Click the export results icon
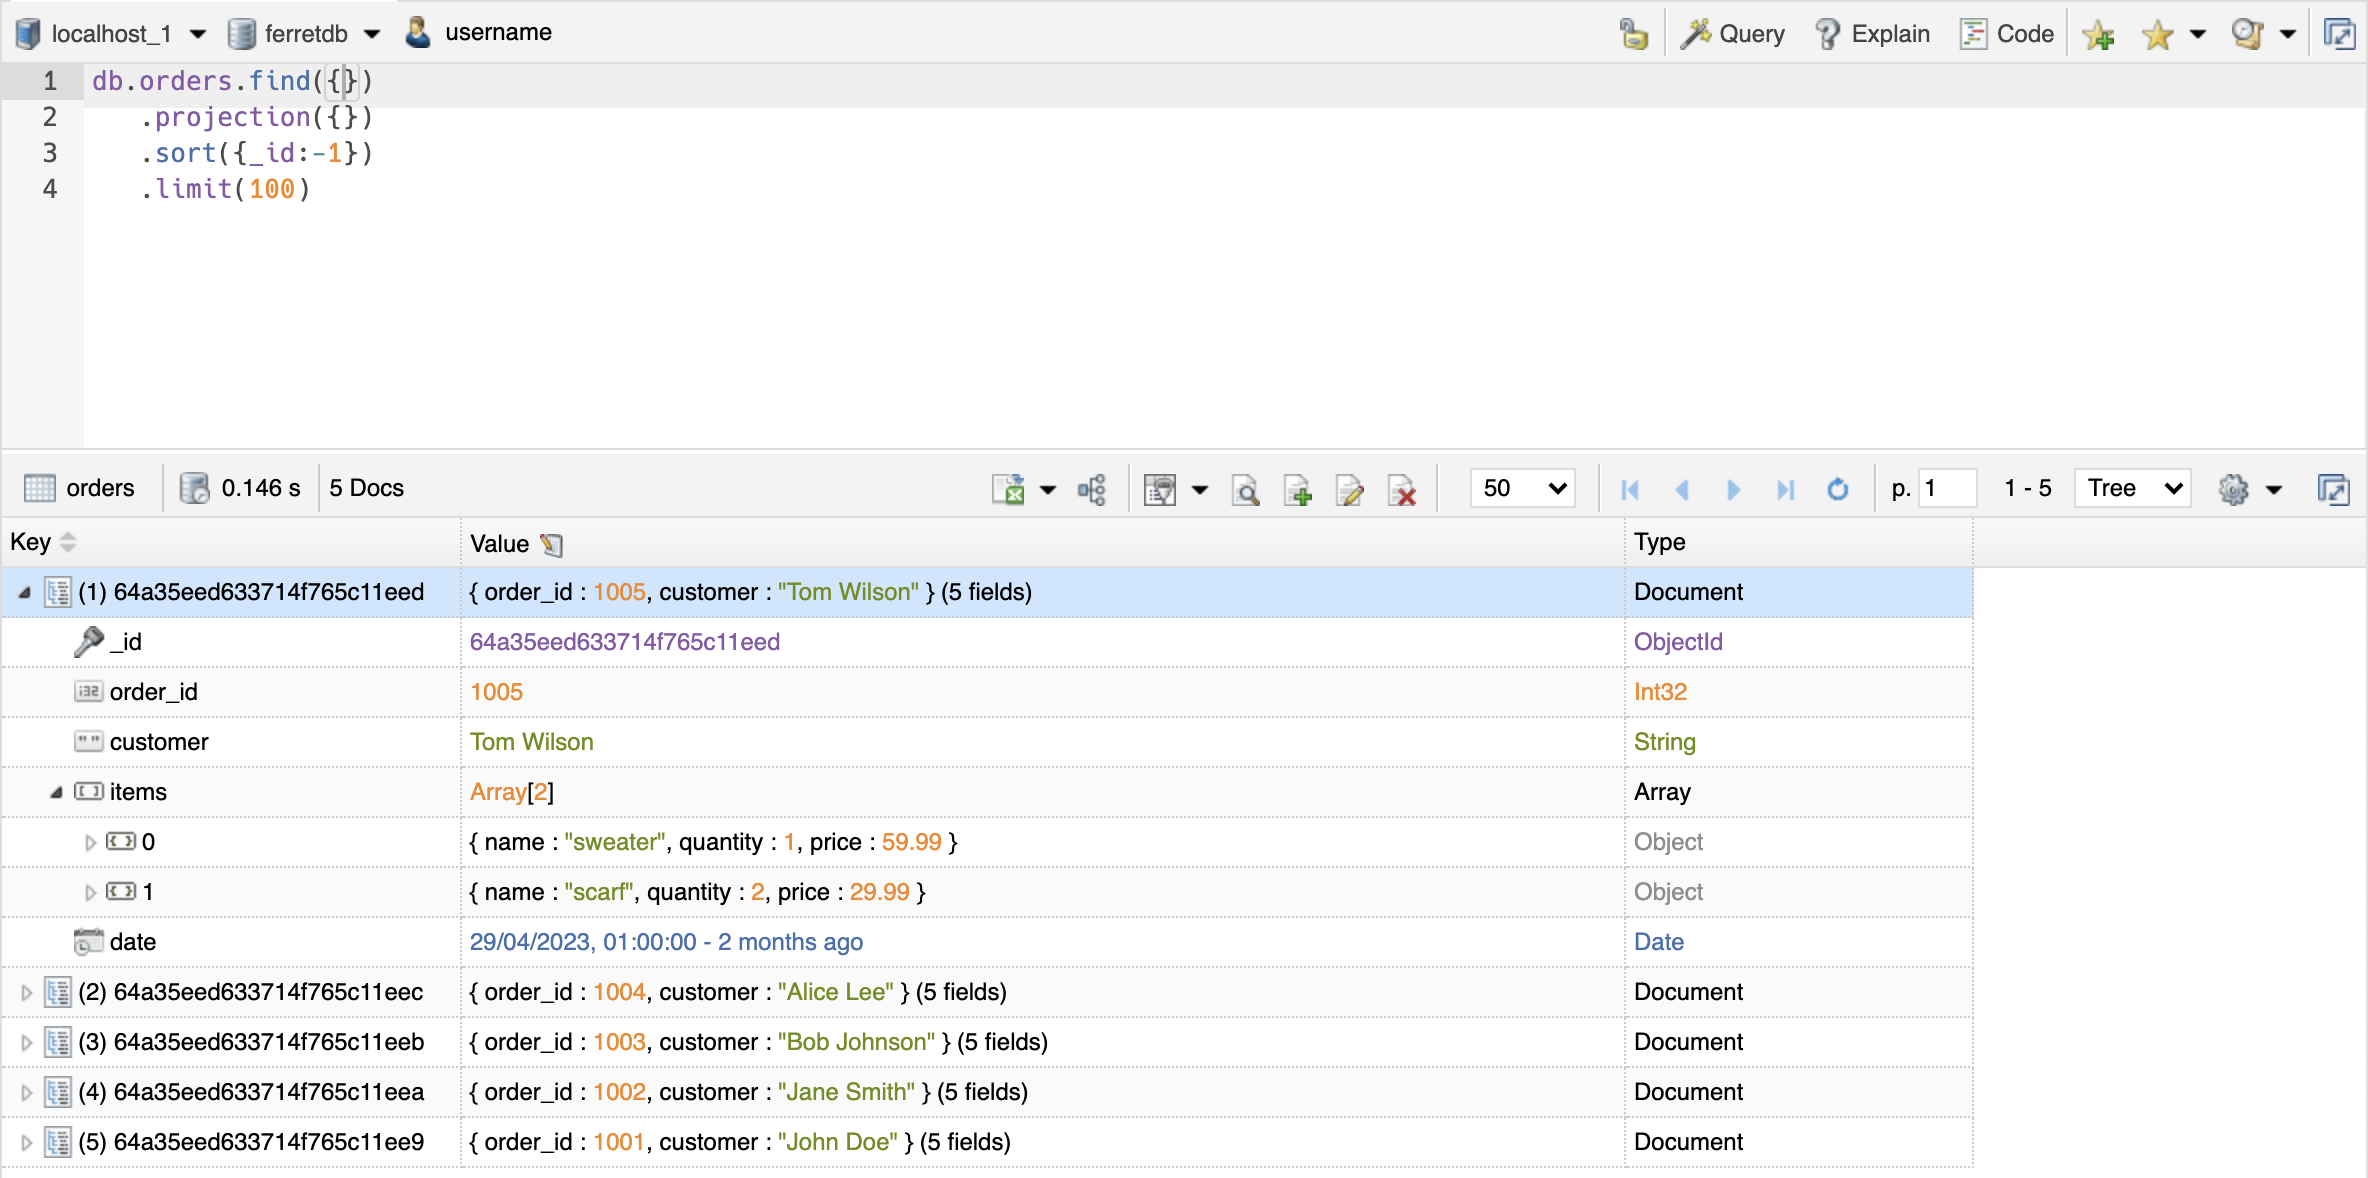 coord(1009,489)
